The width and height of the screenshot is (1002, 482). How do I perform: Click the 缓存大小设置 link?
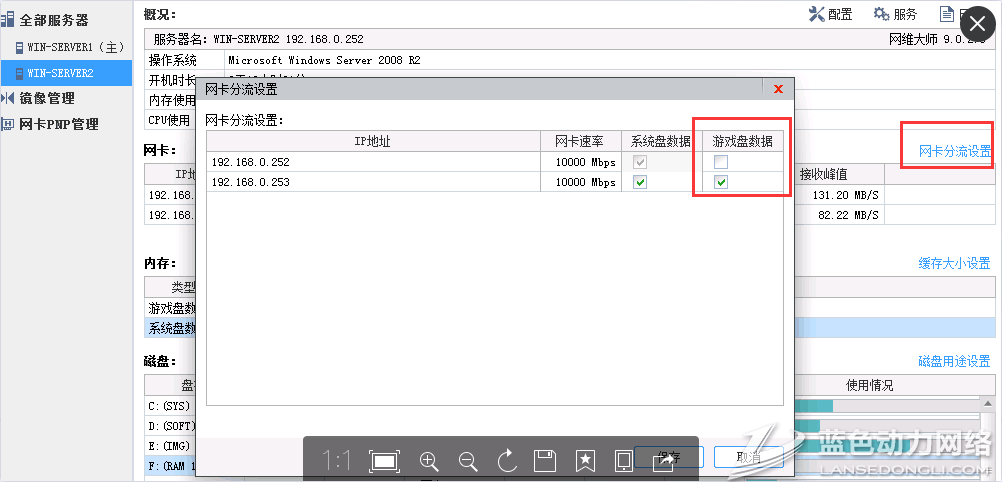pos(954,264)
